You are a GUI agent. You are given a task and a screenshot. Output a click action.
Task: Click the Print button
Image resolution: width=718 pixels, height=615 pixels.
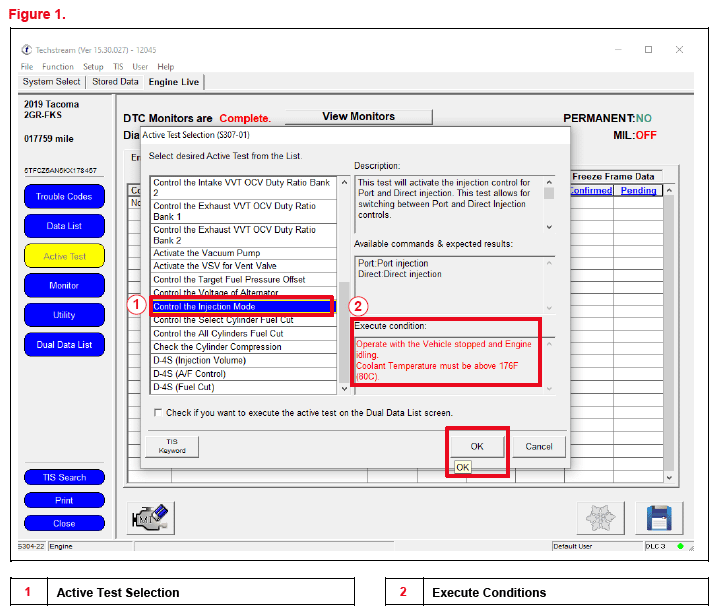click(64, 500)
